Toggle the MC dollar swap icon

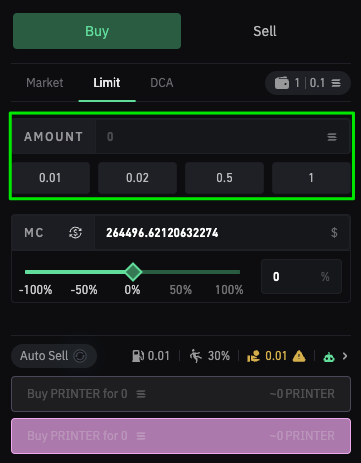(x=76, y=232)
